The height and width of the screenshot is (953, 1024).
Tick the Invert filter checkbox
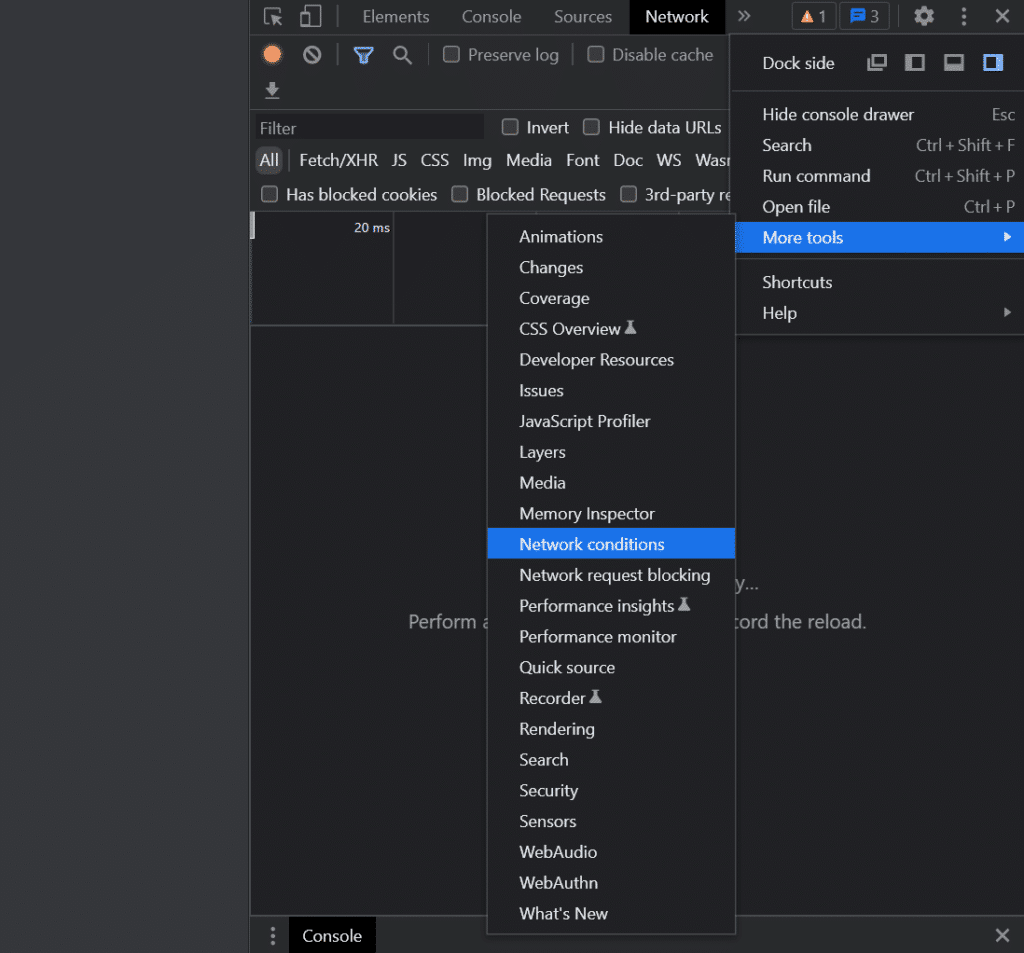click(x=510, y=127)
